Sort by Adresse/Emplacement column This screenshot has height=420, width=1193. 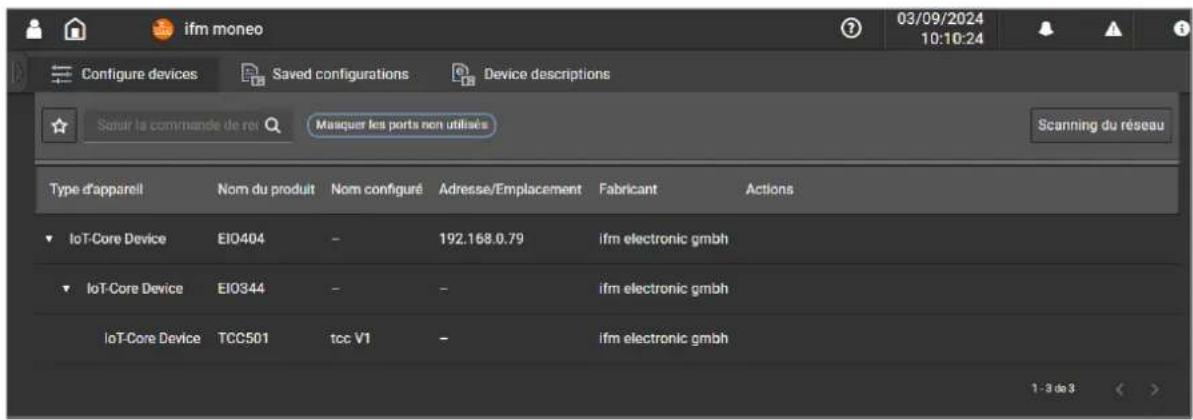(511, 188)
